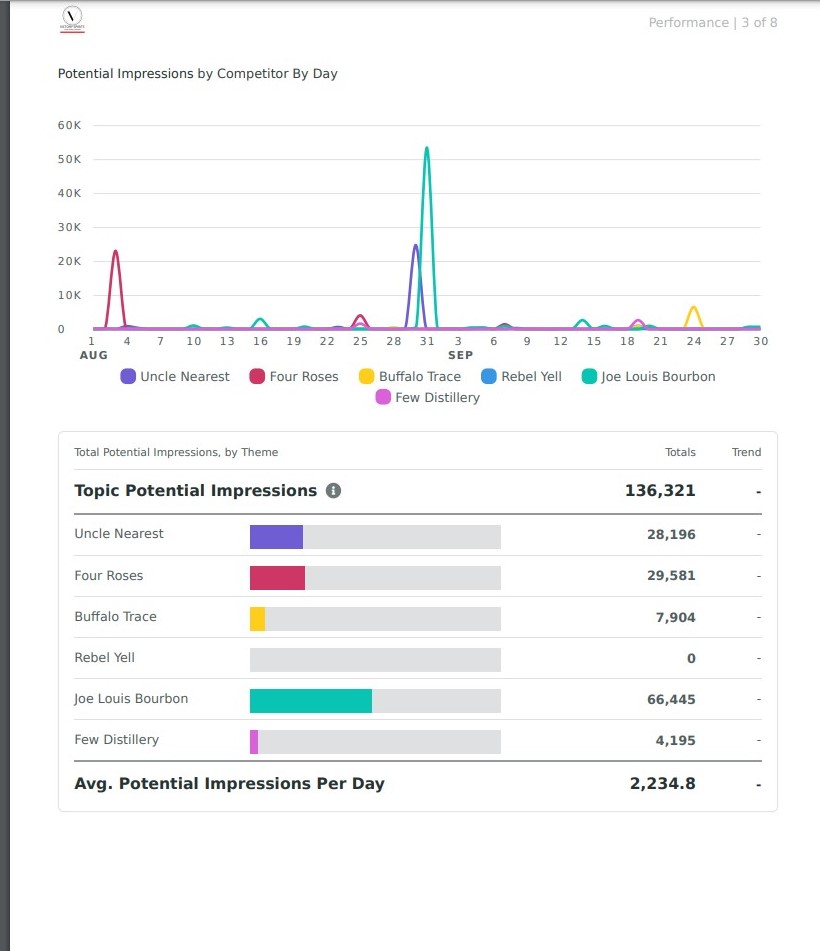Click the Avg. Potential Impressions Per Day label

coord(229,784)
